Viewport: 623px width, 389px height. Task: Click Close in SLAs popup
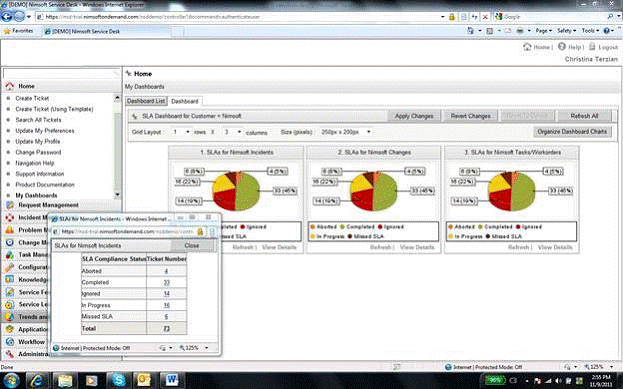(192, 246)
